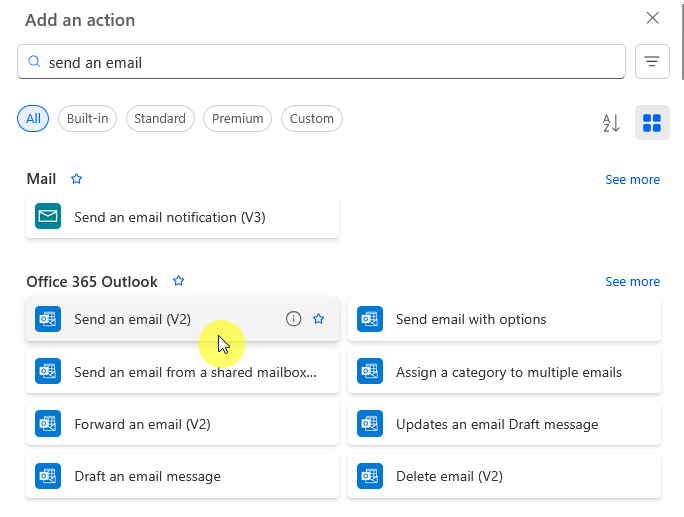This screenshot has height=517, width=684.
Task: Click Outlook icon of Updates an email Draft
Action: tap(370, 424)
